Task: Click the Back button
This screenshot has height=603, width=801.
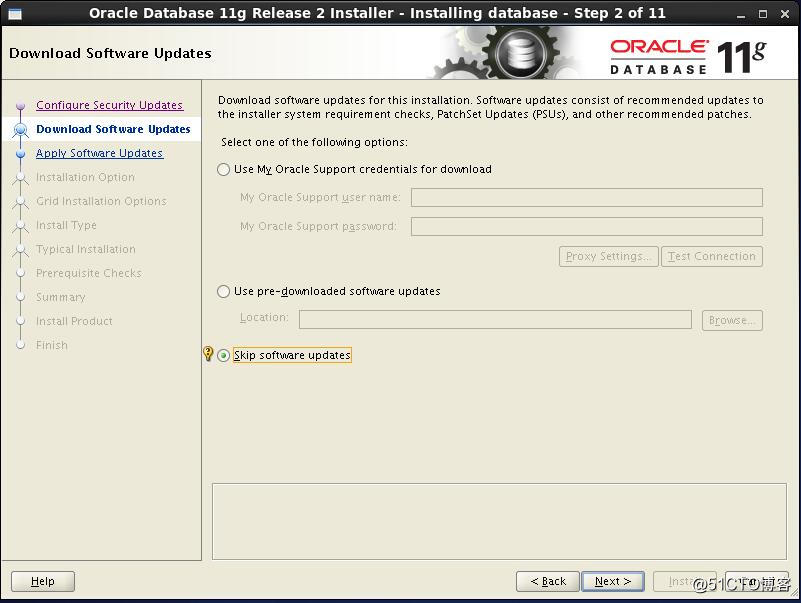Action: [x=548, y=582]
